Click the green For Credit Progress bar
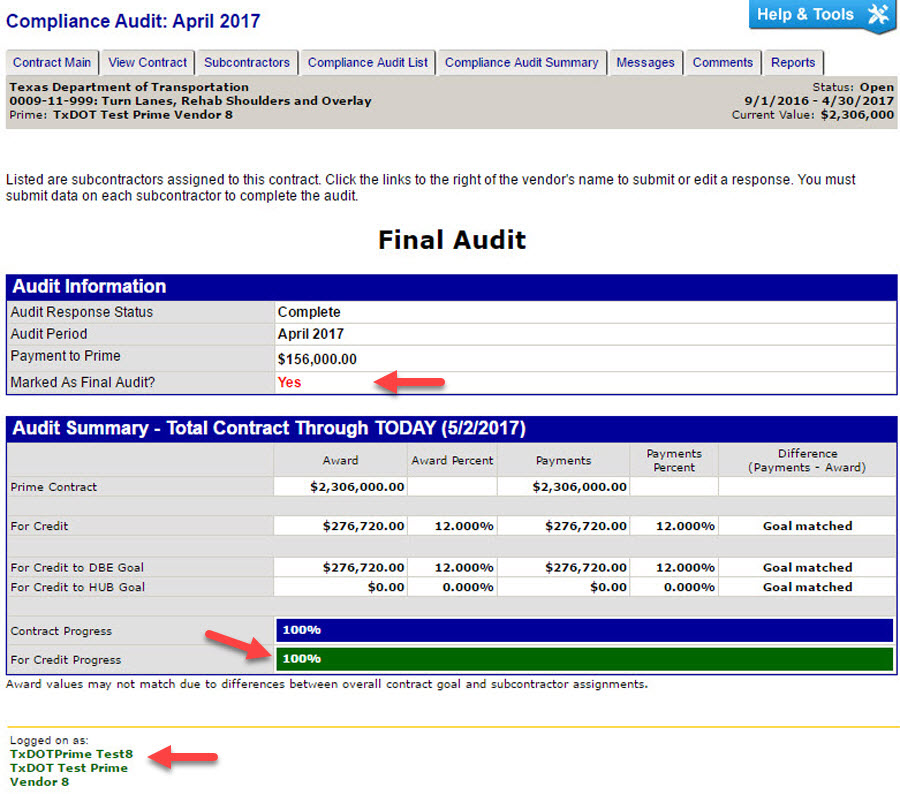 [x=584, y=659]
